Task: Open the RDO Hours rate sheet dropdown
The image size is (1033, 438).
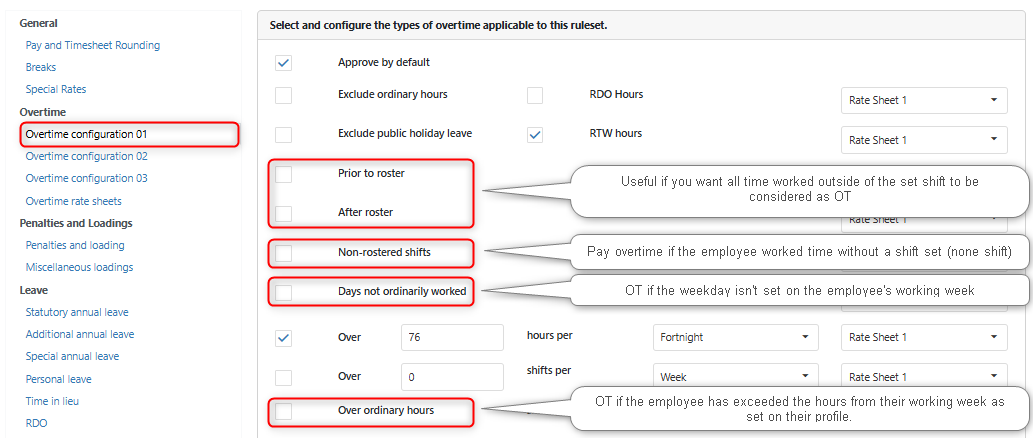Action: pyautogui.click(x=923, y=100)
